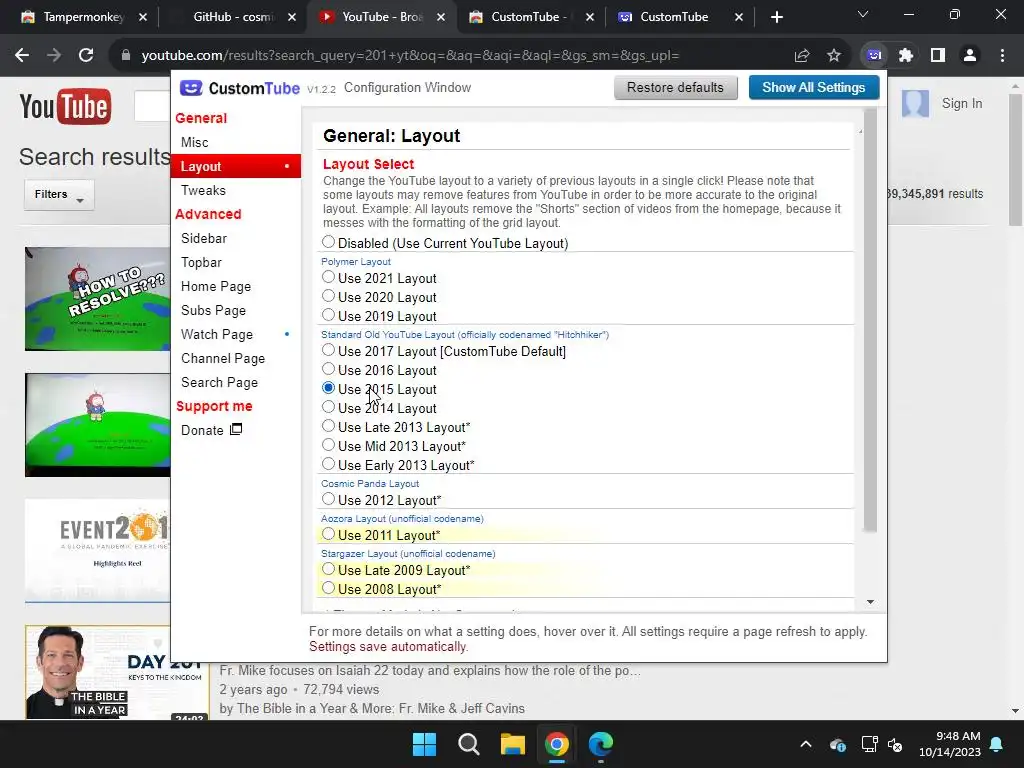
Task: Choose Use 2012 Layout (Cosmic Panda)
Action: tap(328, 499)
